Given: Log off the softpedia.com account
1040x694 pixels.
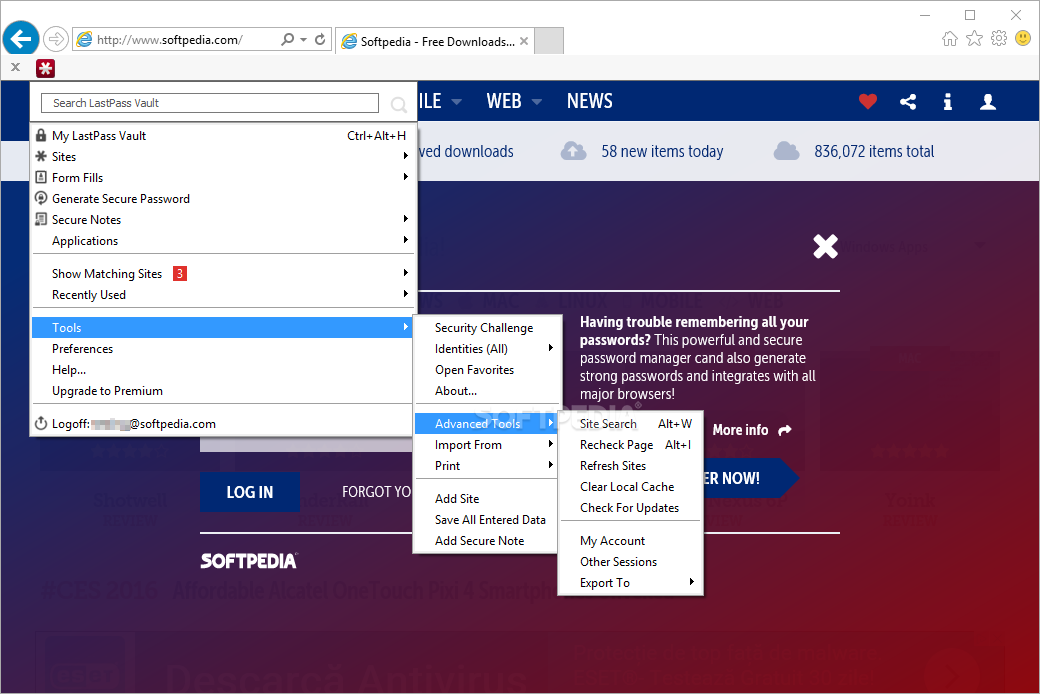Looking at the screenshot, I should [x=223, y=423].
